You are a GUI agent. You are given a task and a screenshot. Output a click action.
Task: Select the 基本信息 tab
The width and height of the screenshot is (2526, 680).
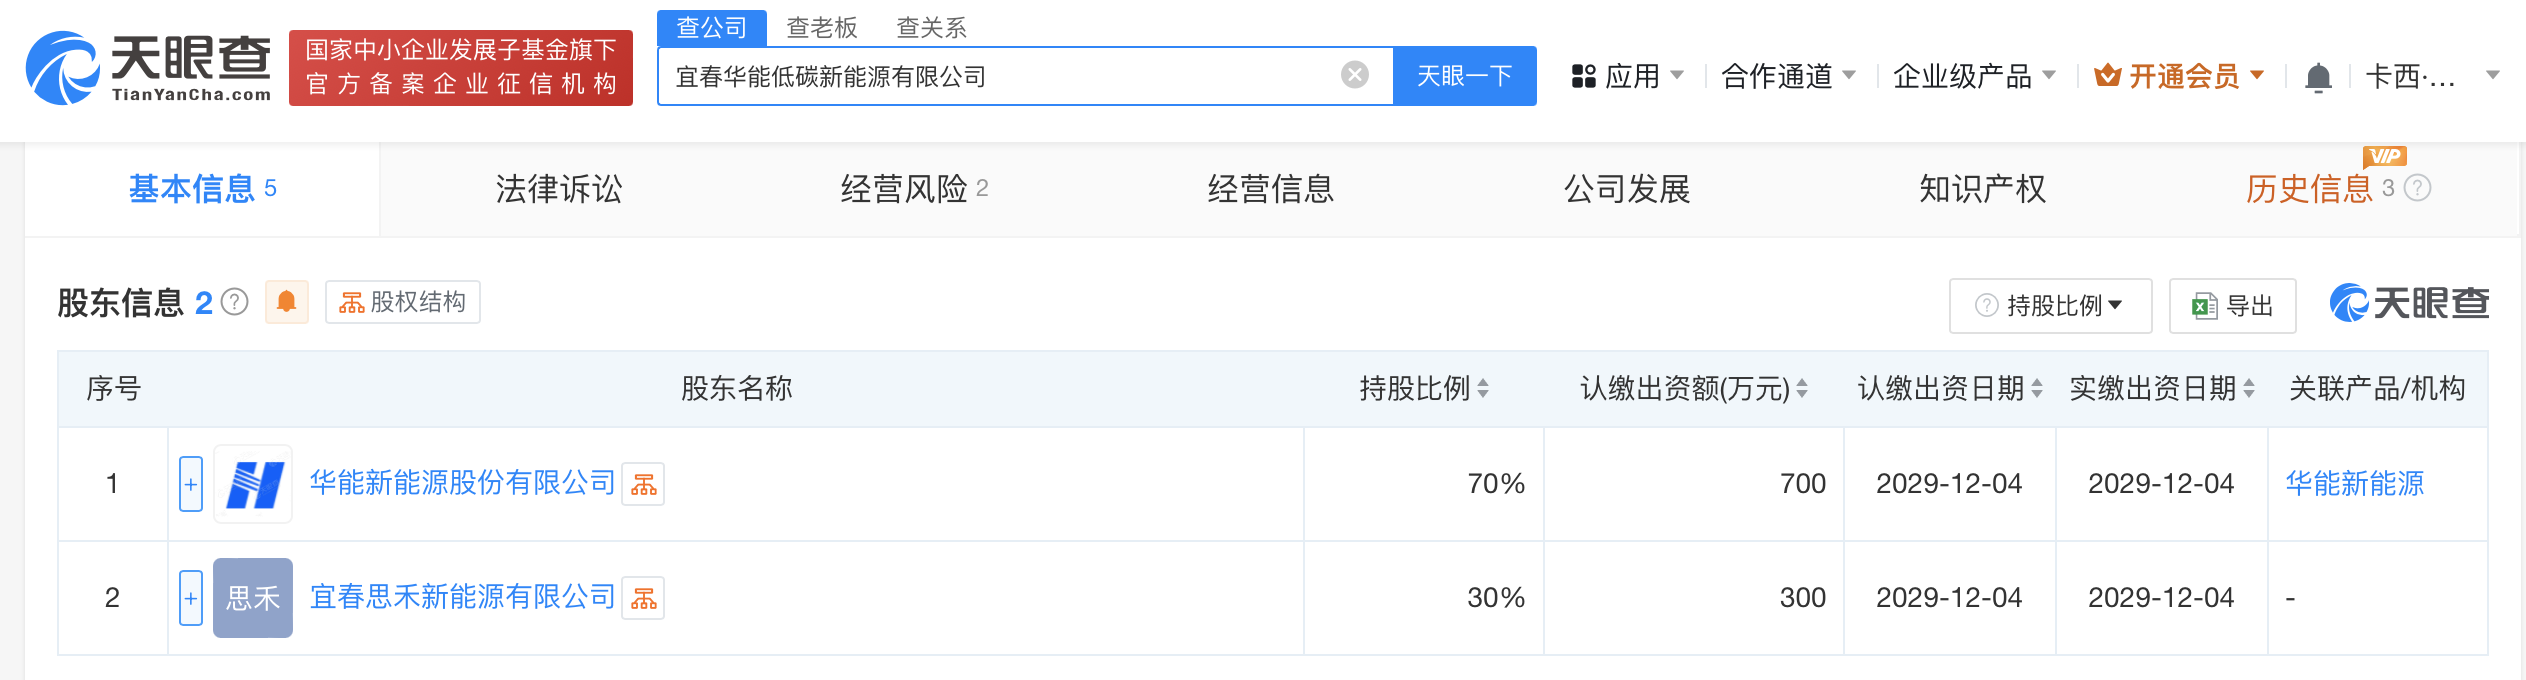pos(203,189)
